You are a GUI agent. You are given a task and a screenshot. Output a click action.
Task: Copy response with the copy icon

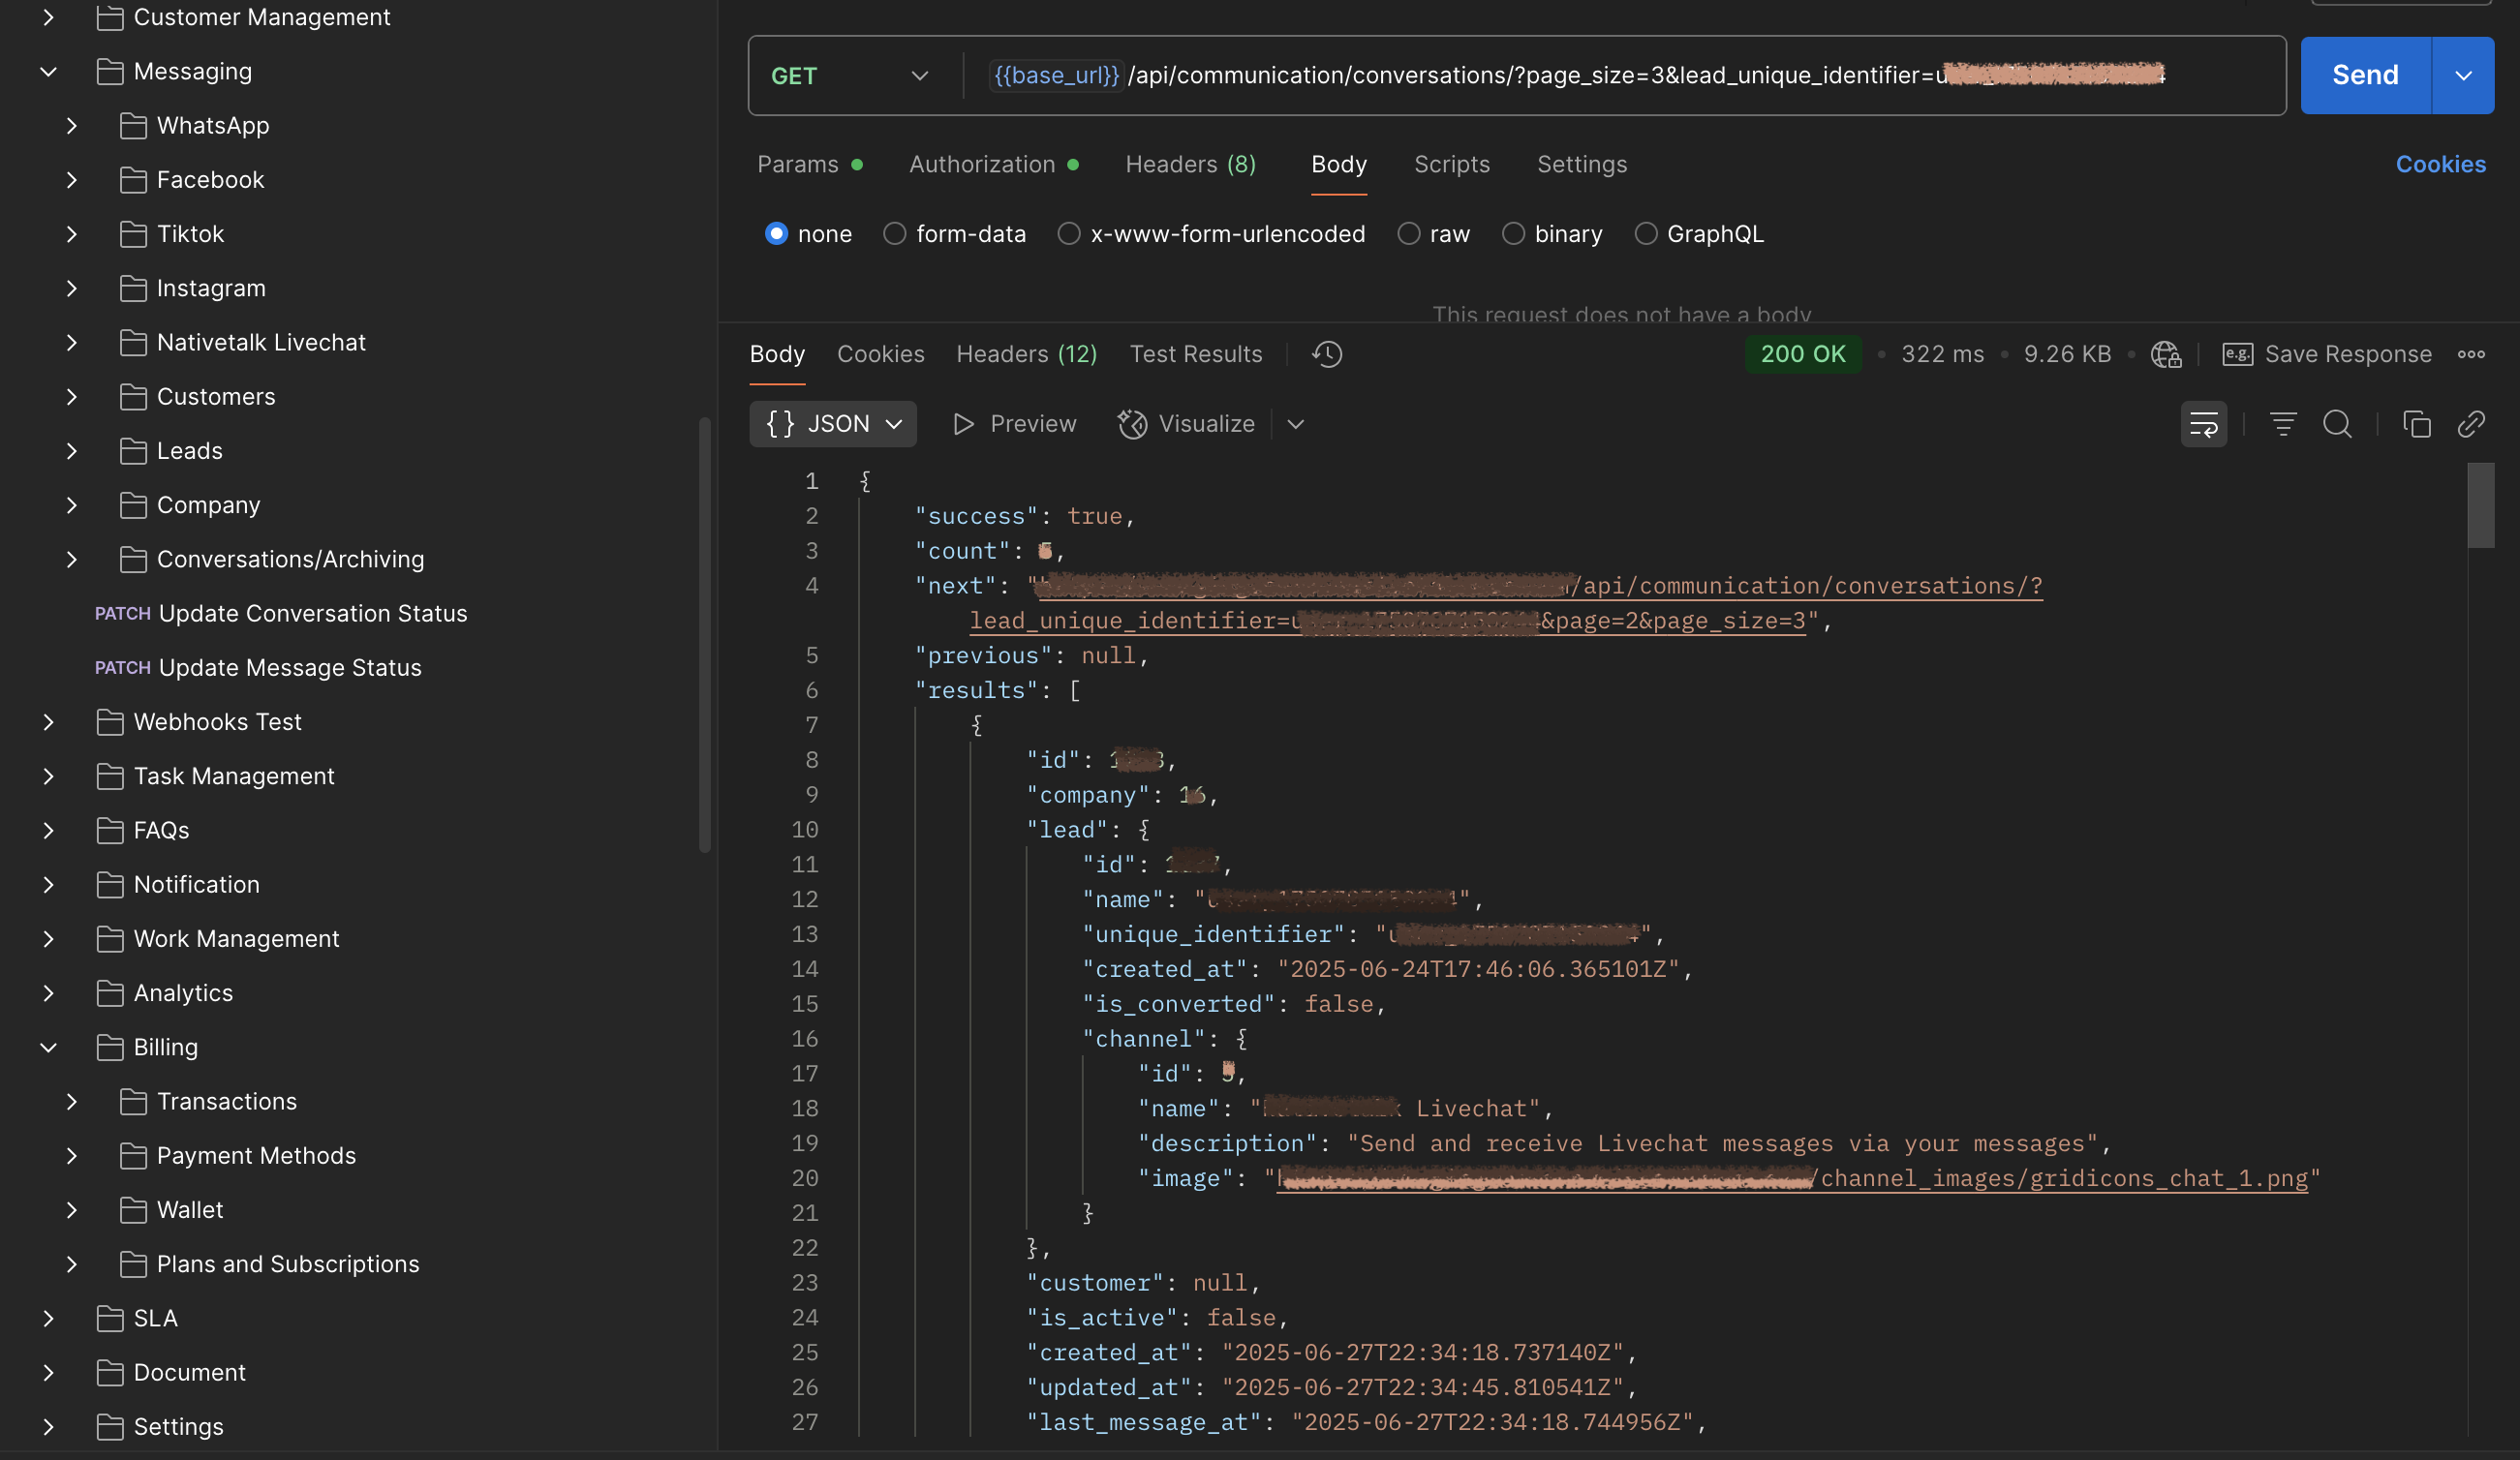2417,424
